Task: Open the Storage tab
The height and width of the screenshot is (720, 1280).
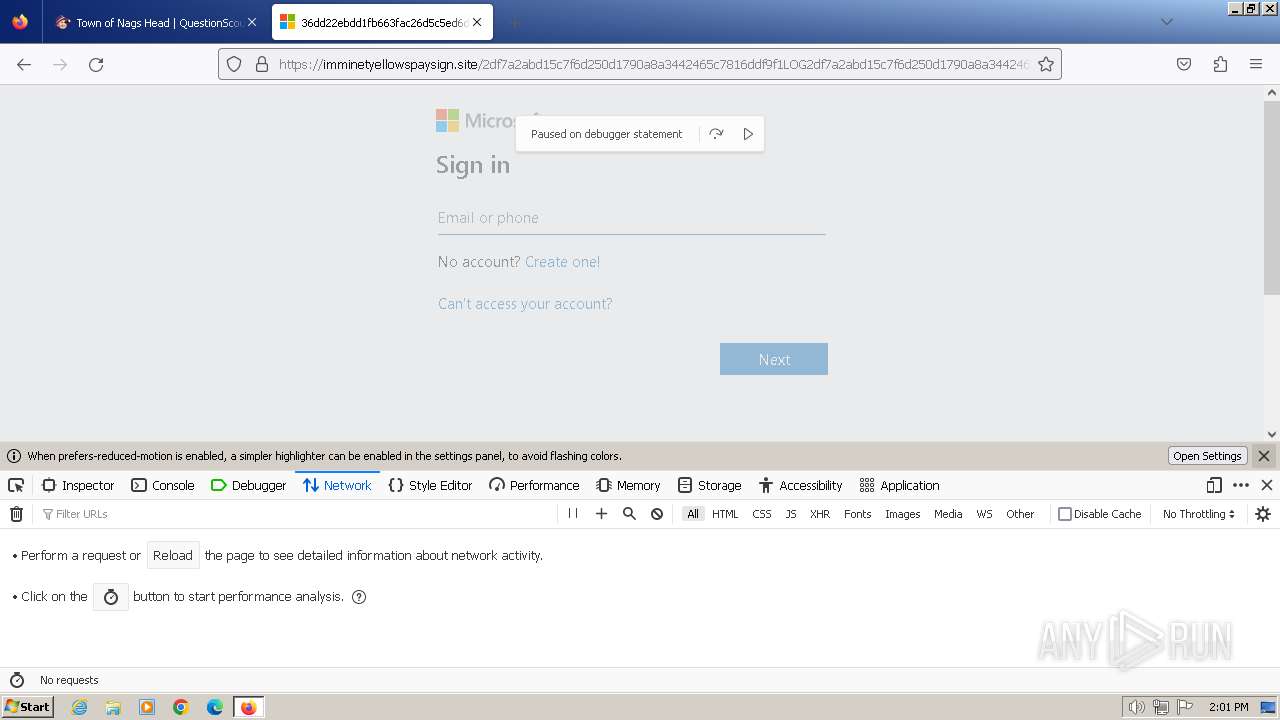Action: click(709, 485)
